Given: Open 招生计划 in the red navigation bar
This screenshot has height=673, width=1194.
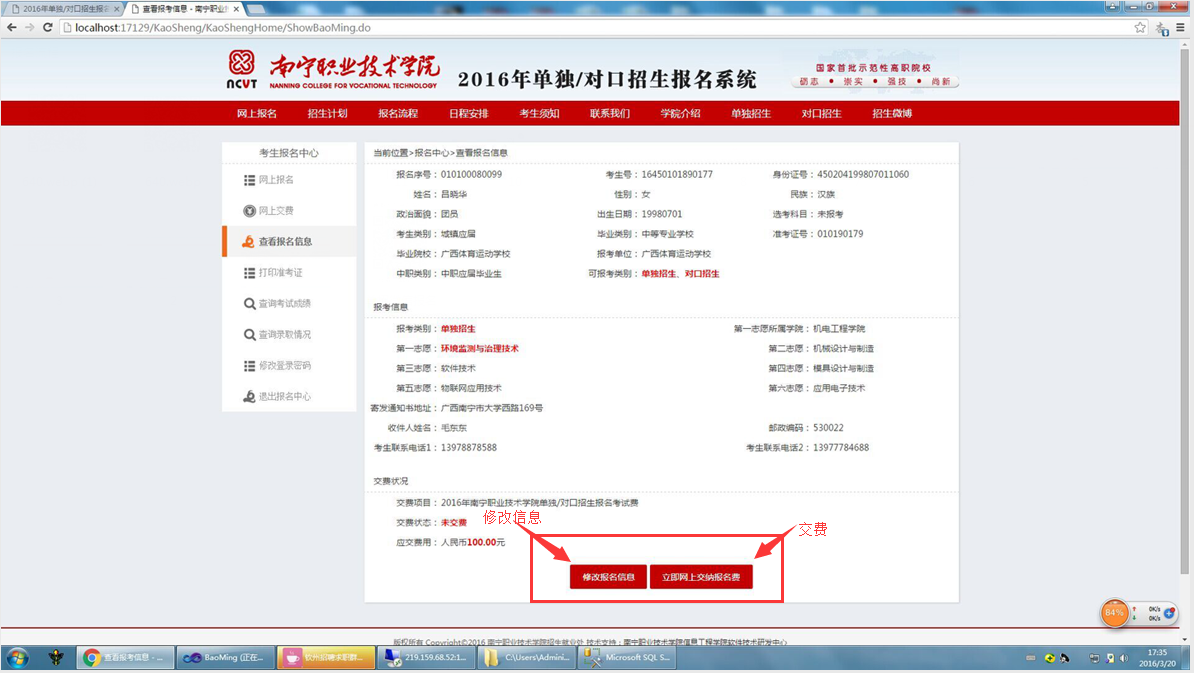Looking at the screenshot, I should (327, 114).
